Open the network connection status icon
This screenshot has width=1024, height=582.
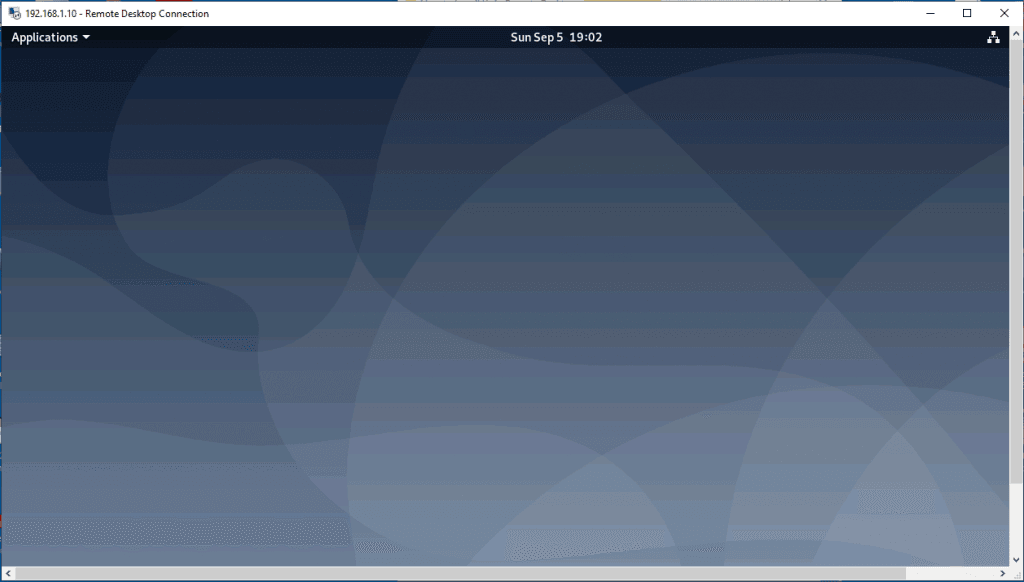click(x=993, y=38)
